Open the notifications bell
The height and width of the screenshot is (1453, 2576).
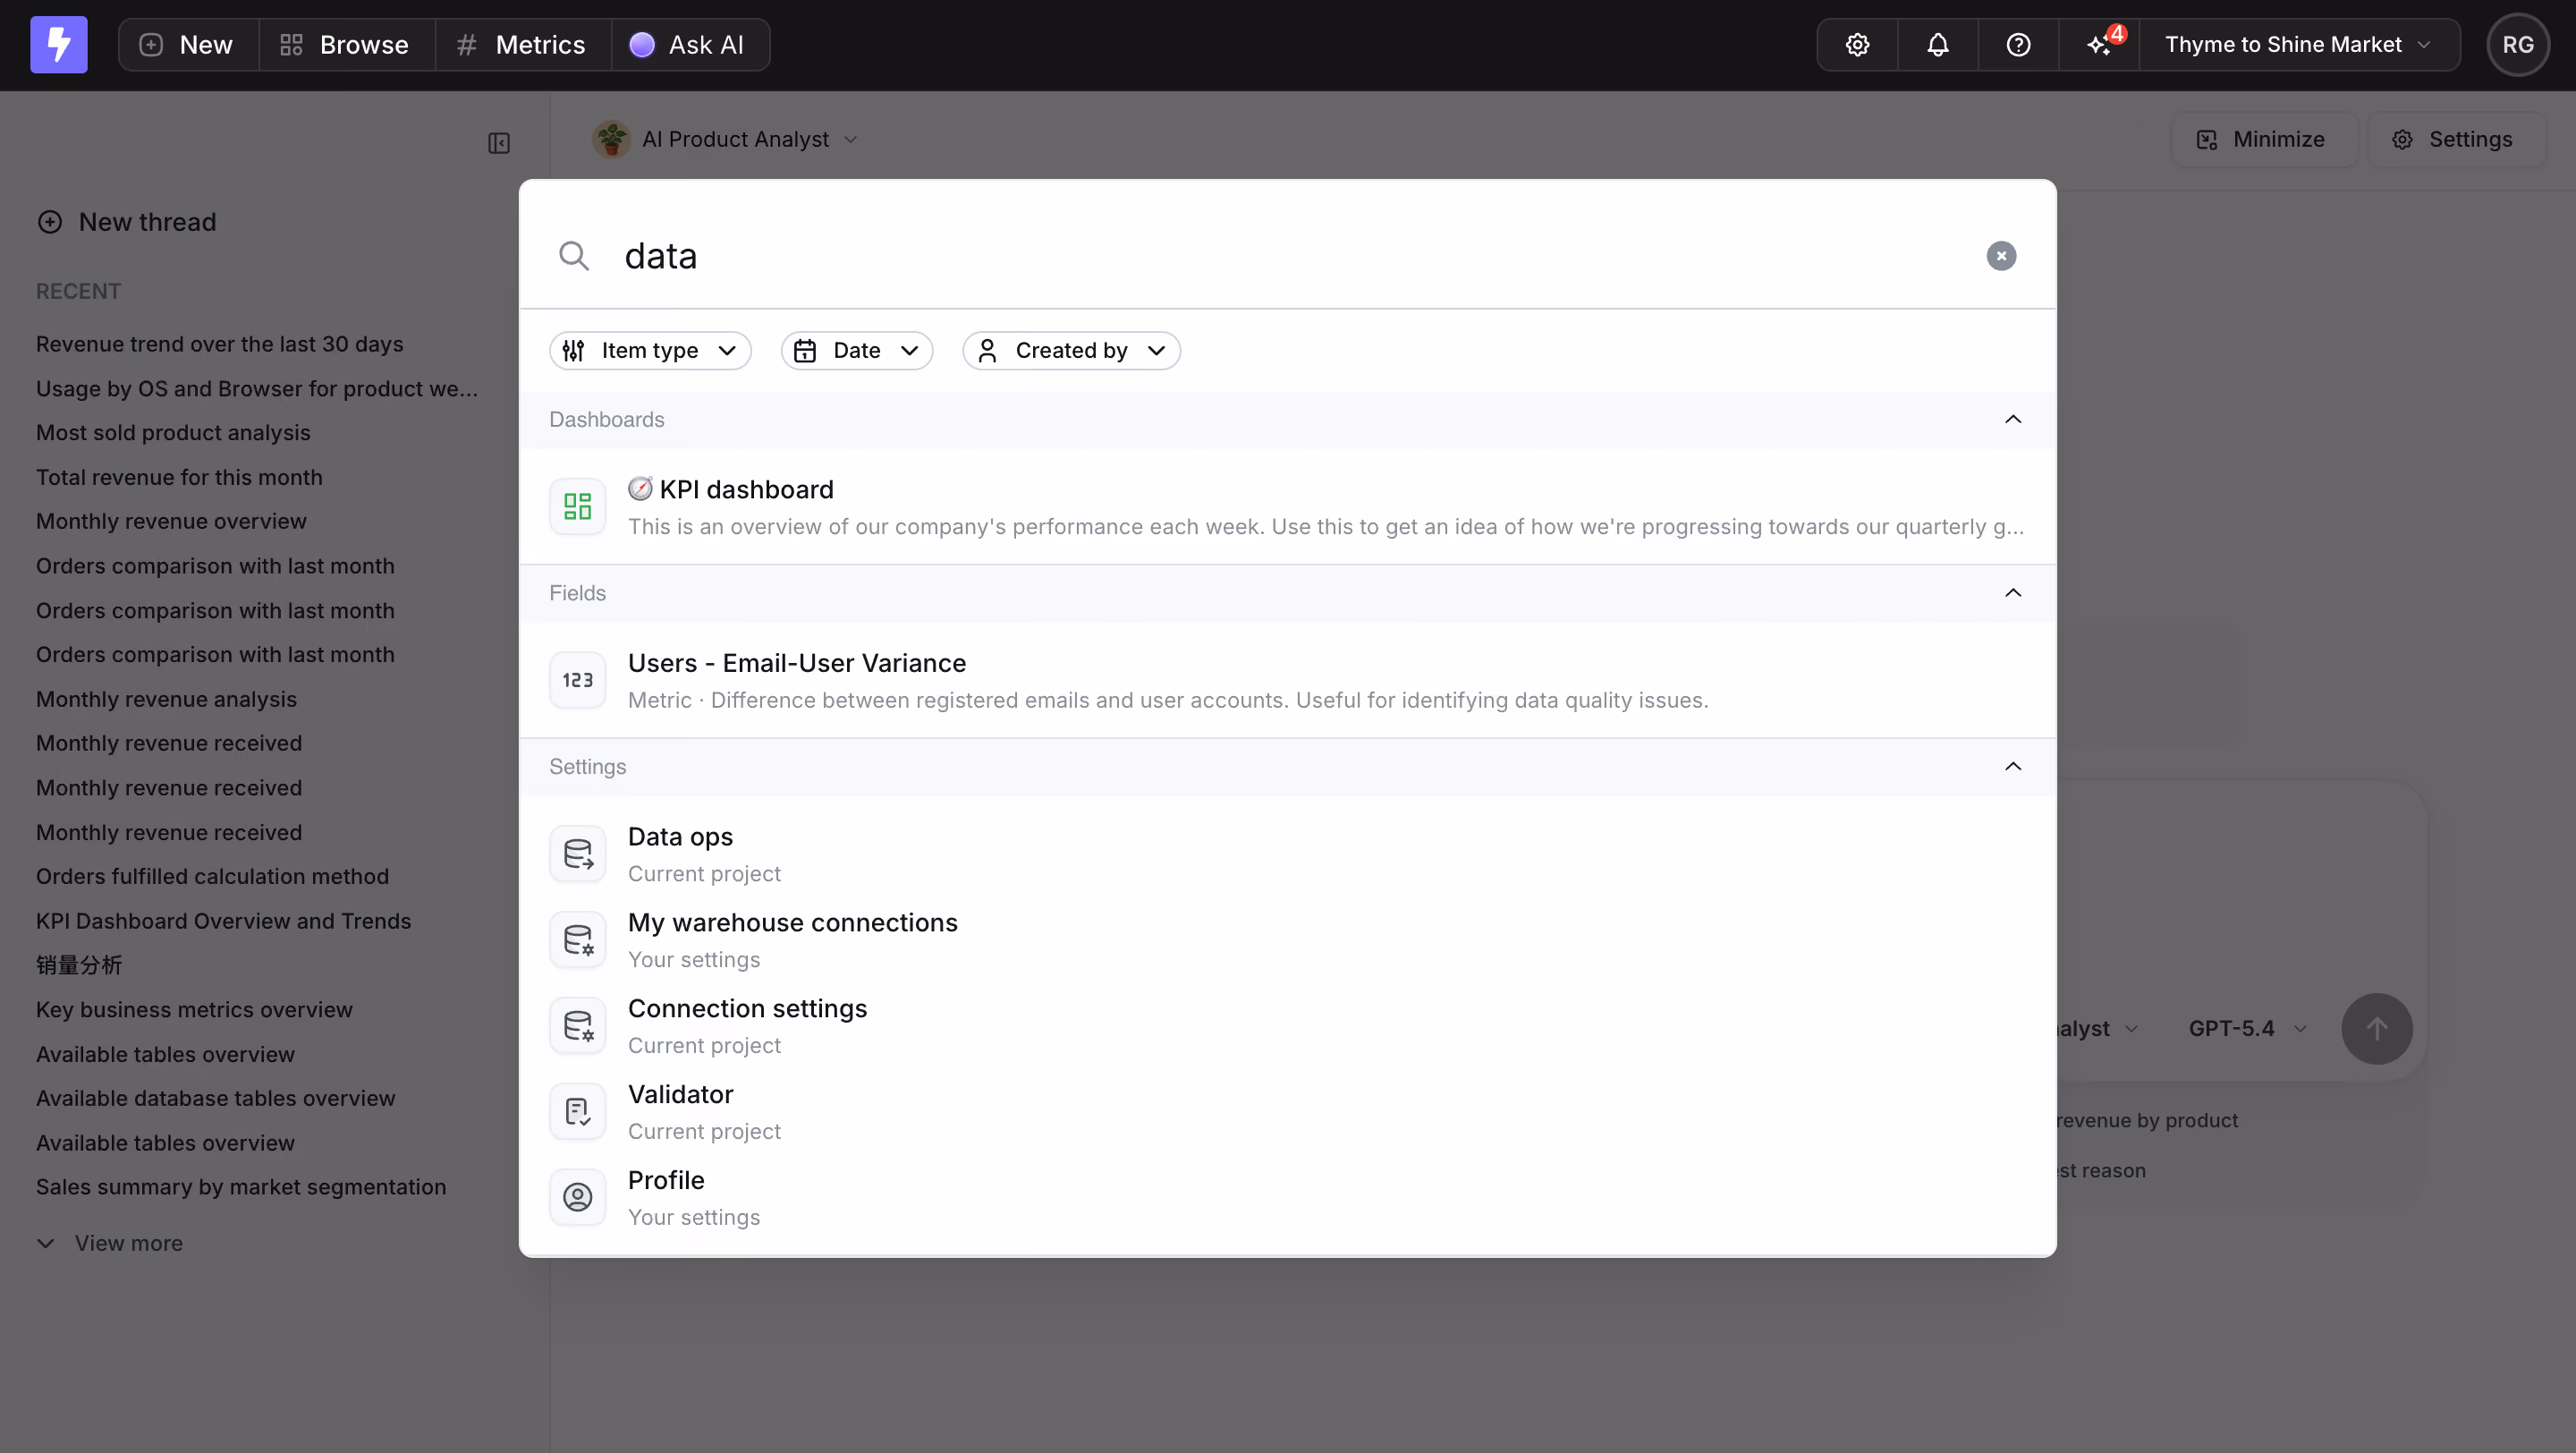tap(1938, 45)
